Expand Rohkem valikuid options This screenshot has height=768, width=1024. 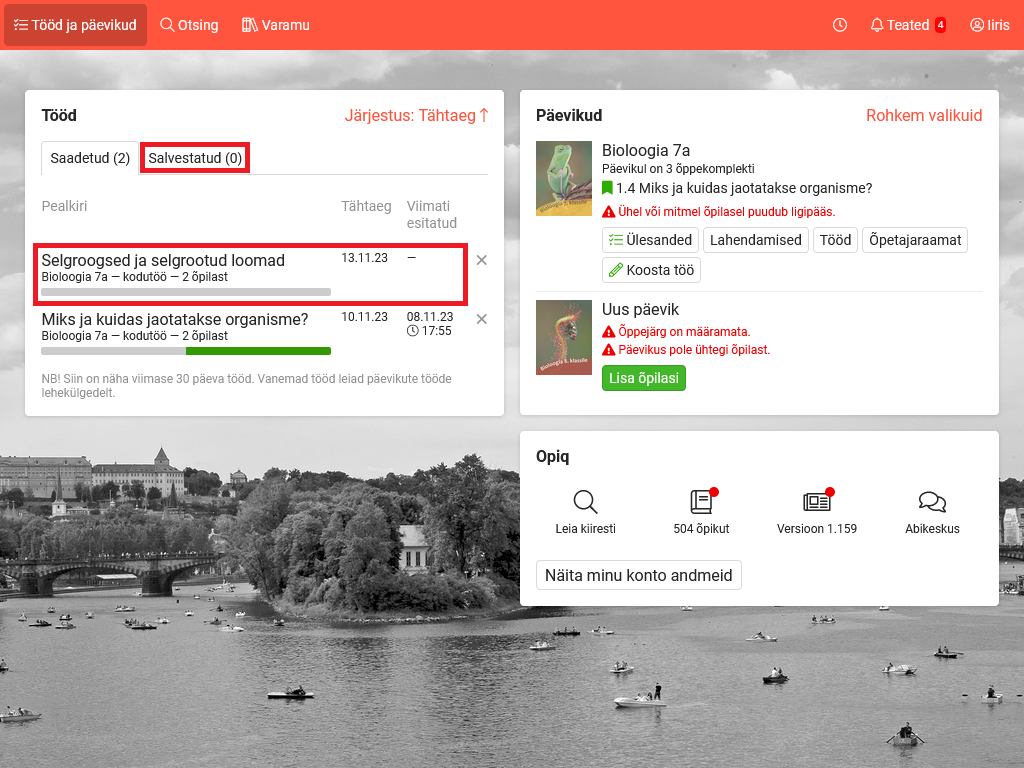[x=924, y=115]
